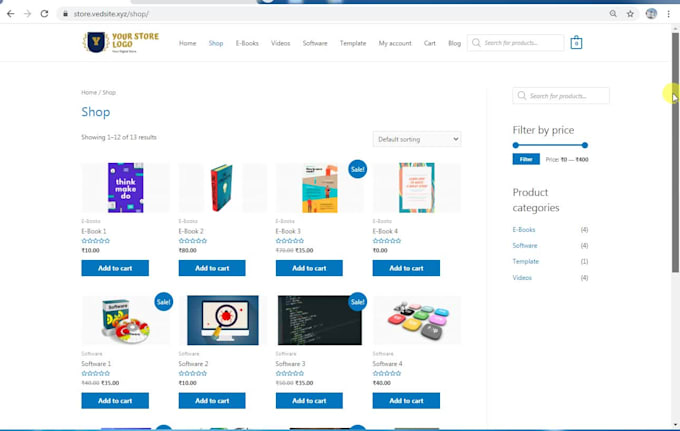
Task: Apply price range with Filter button
Action: click(526, 159)
